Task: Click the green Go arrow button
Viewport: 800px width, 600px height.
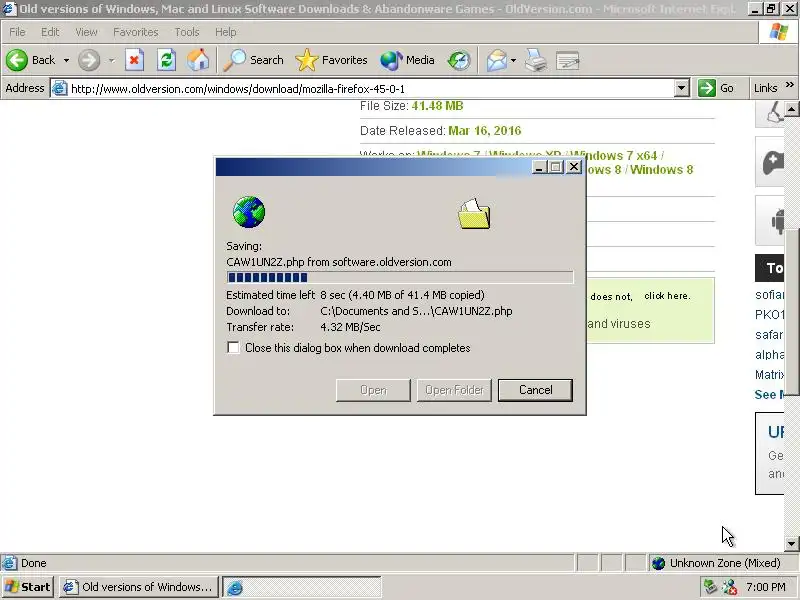Action: coord(707,88)
